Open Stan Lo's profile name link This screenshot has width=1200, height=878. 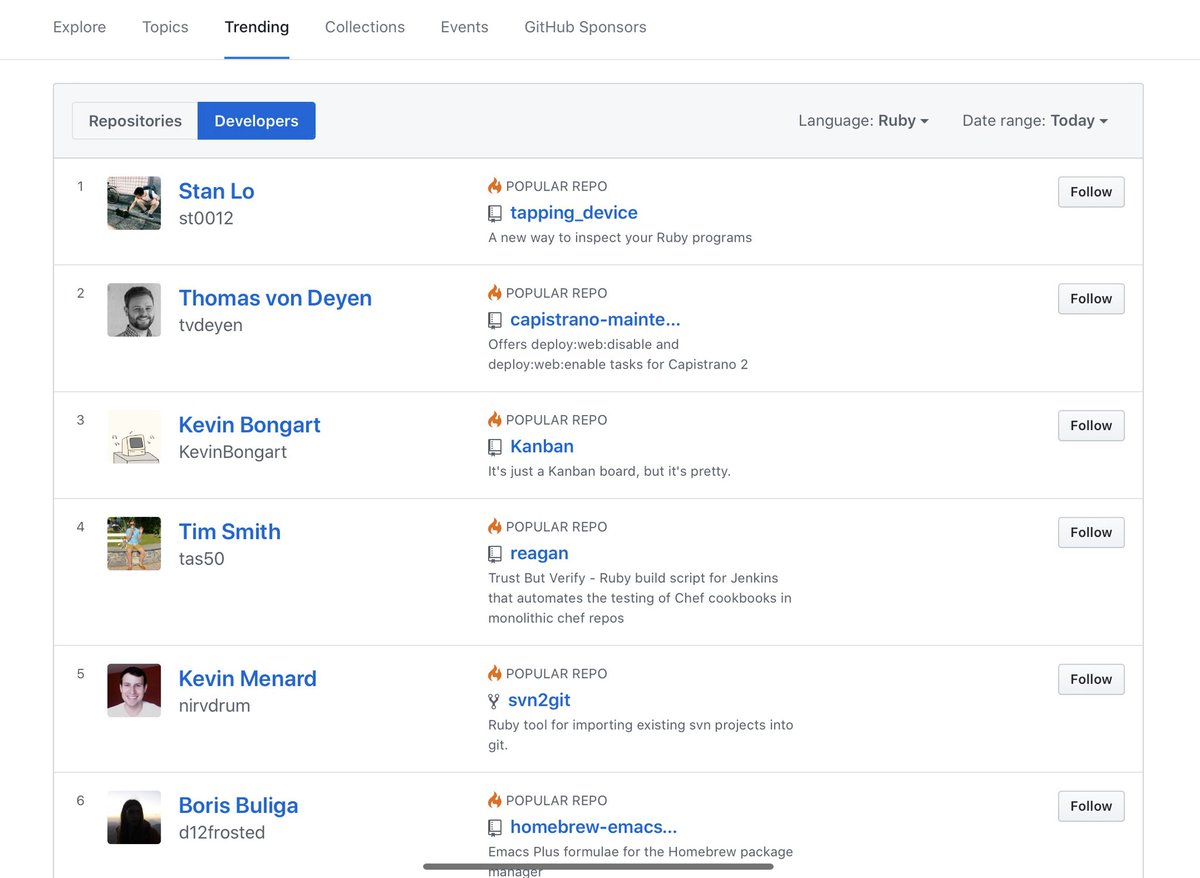216,191
